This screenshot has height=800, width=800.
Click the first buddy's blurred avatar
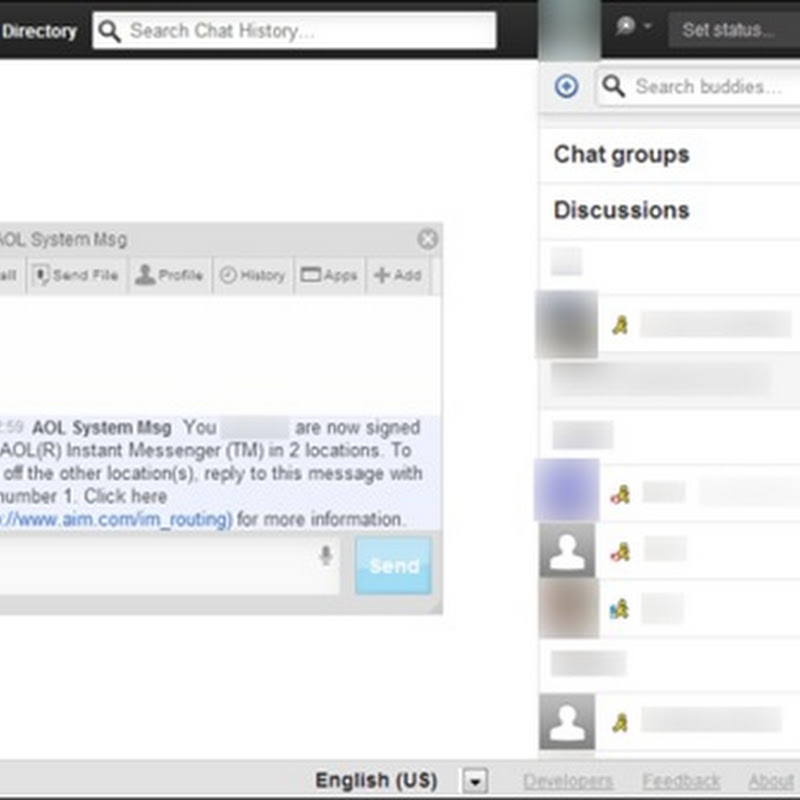[566, 324]
